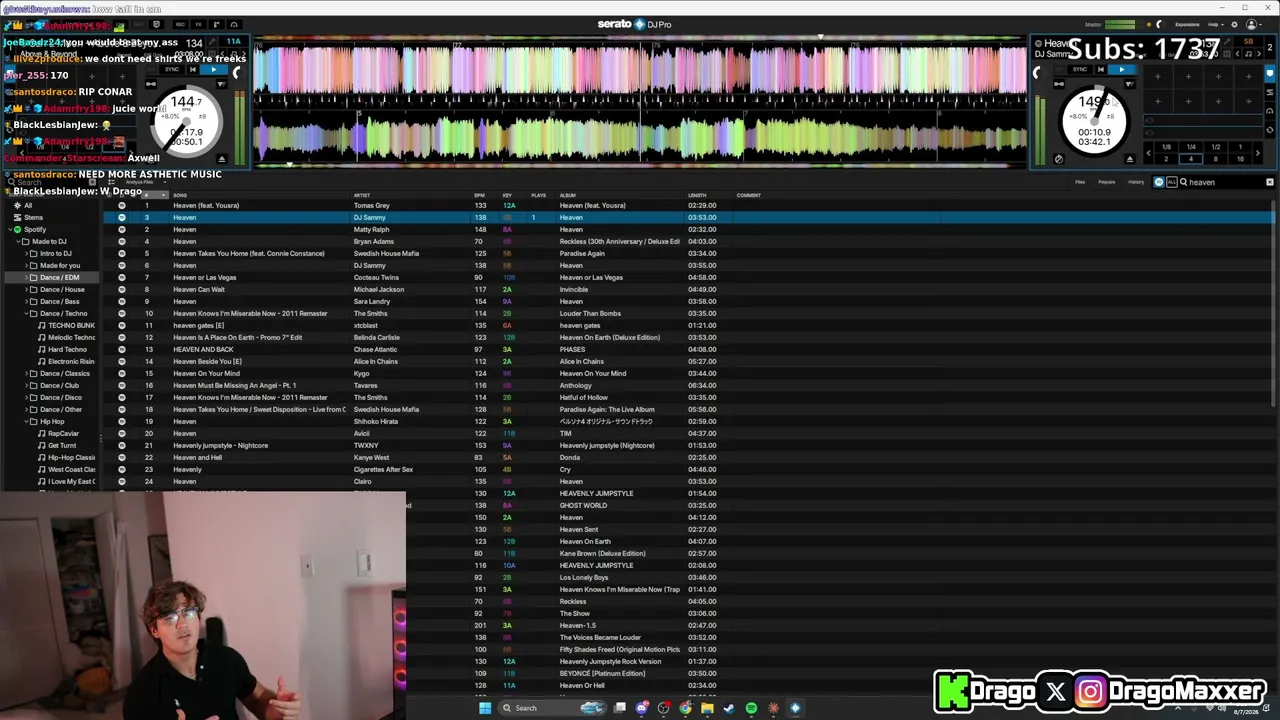Clear the heaven search text
Image resolution: width=1280 pixels, height=720 pixels.
1270,182
